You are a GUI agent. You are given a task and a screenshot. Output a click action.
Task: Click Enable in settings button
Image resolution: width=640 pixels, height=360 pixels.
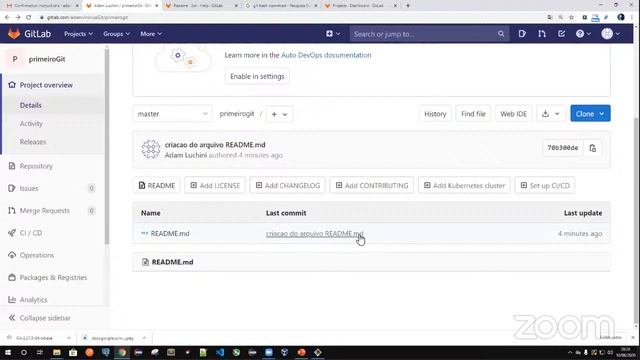(x=257, y=76)
